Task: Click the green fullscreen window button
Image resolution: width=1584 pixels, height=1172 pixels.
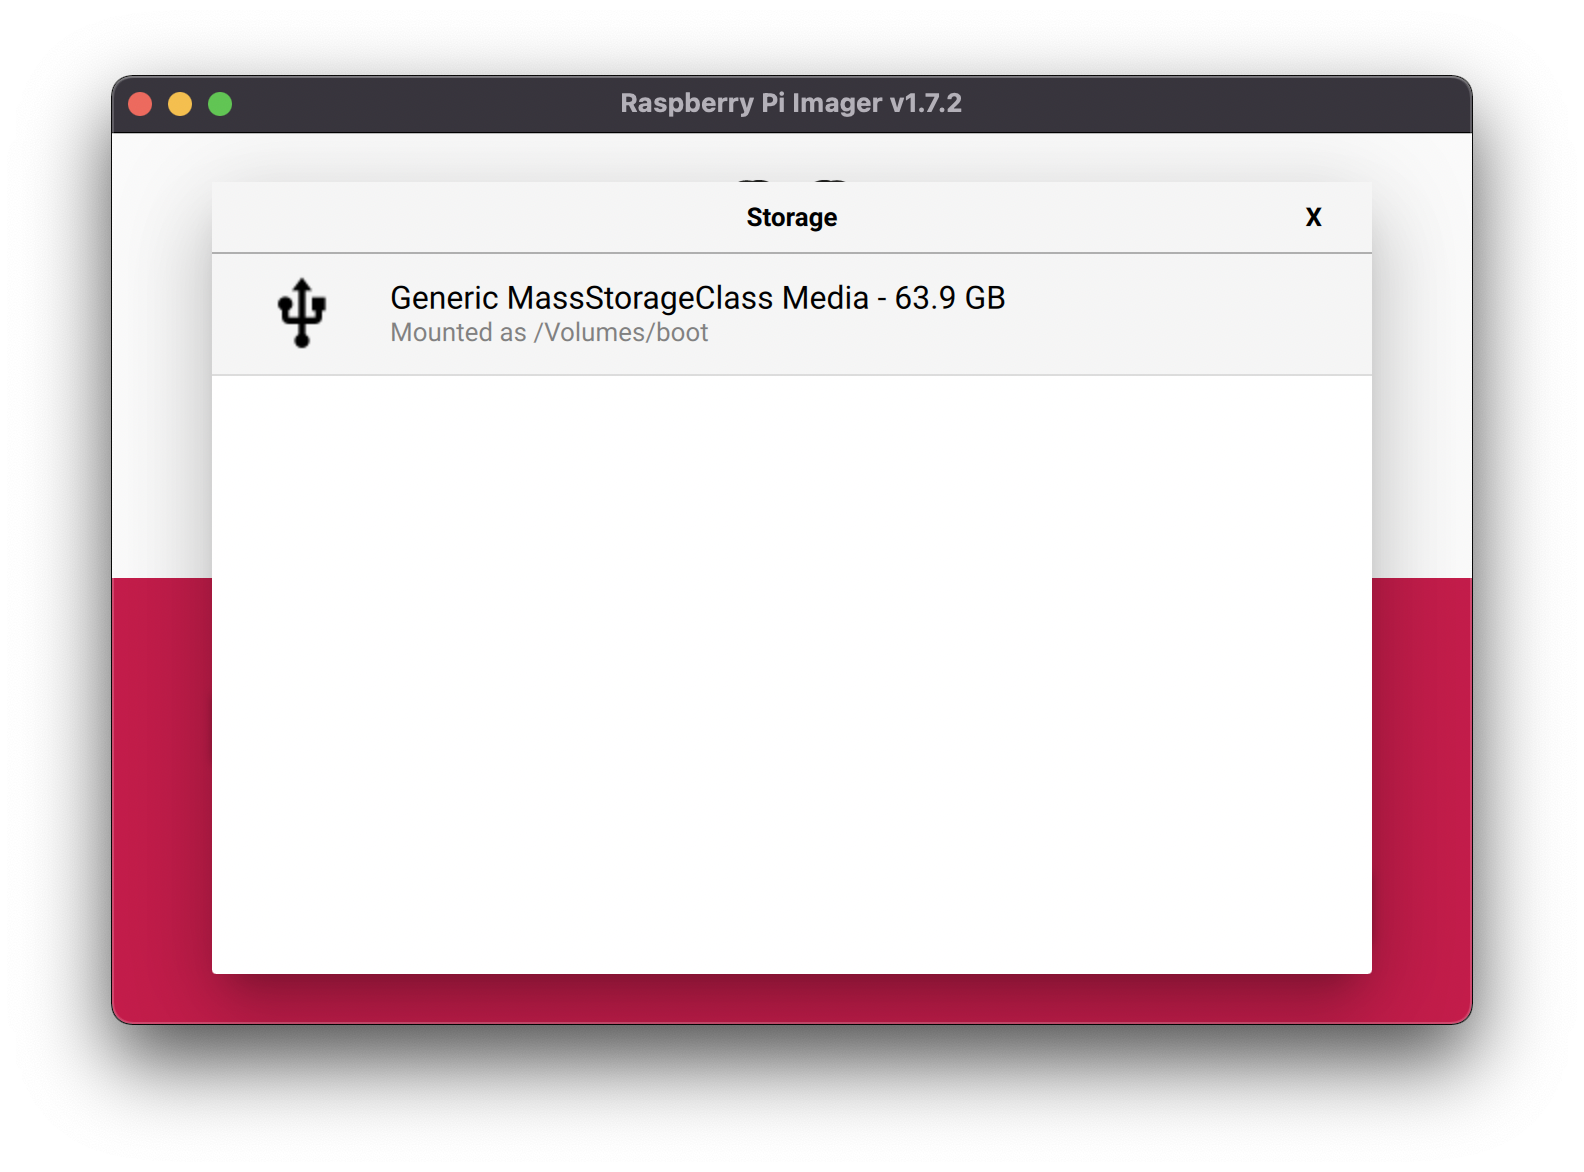Action: (x=220, y=104)
